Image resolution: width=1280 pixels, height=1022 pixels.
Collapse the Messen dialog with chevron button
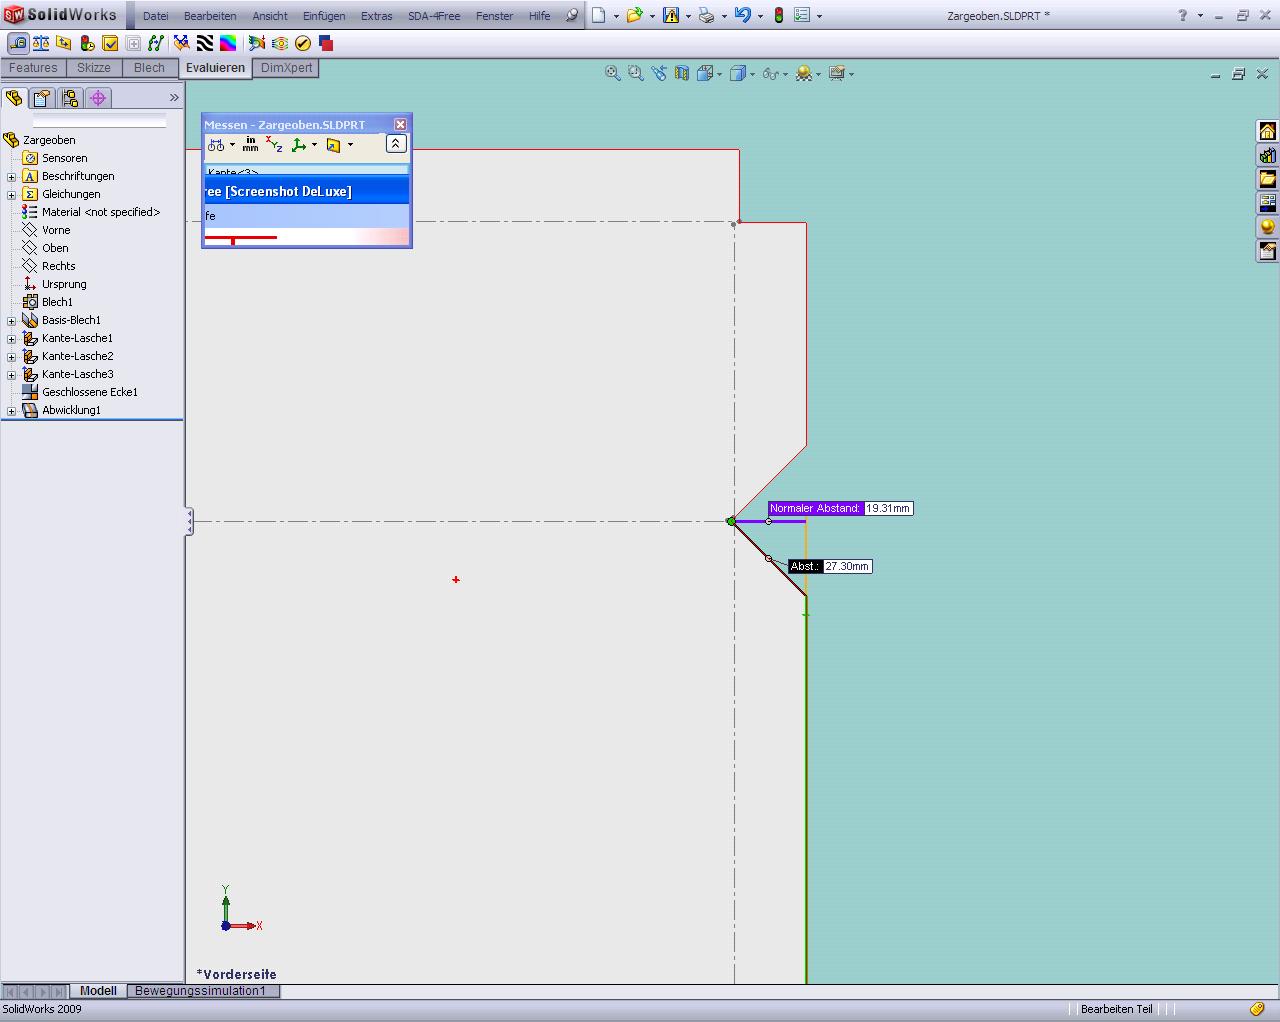395,144
